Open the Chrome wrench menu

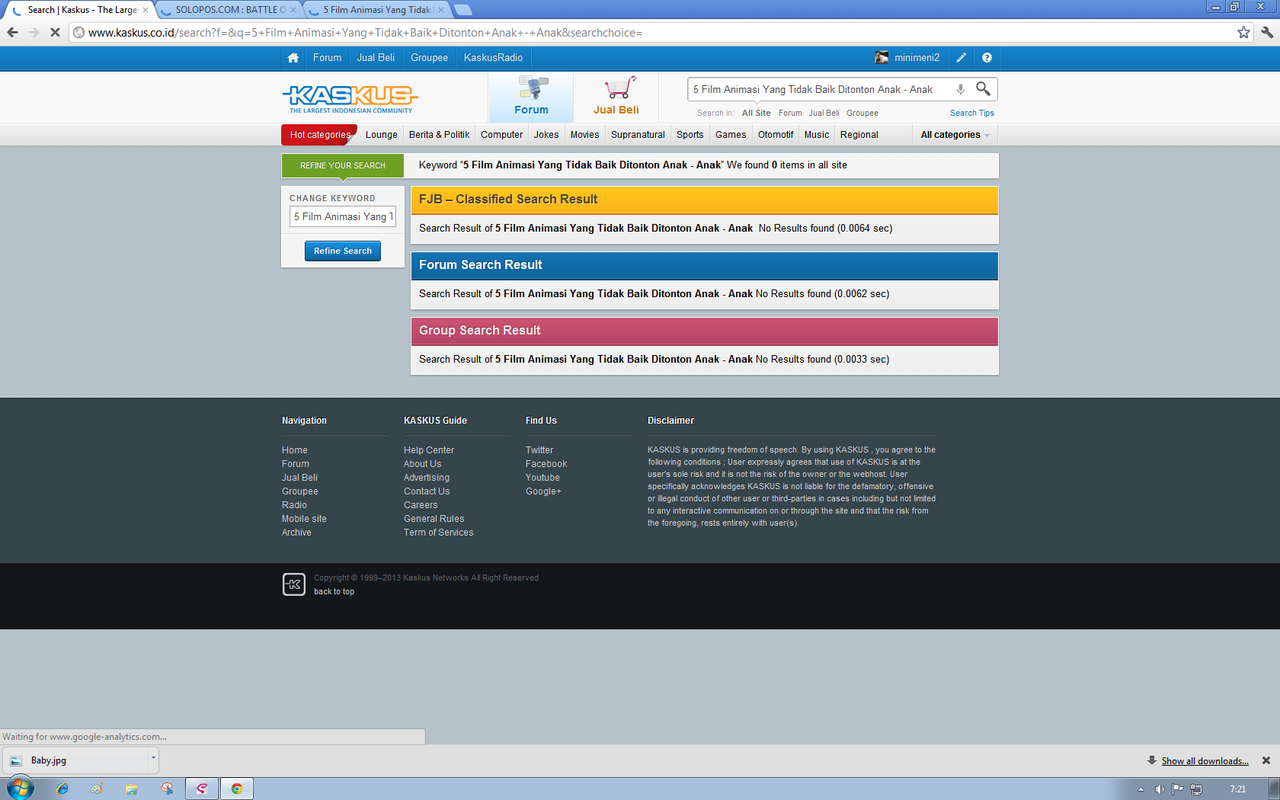(1265, 32)
